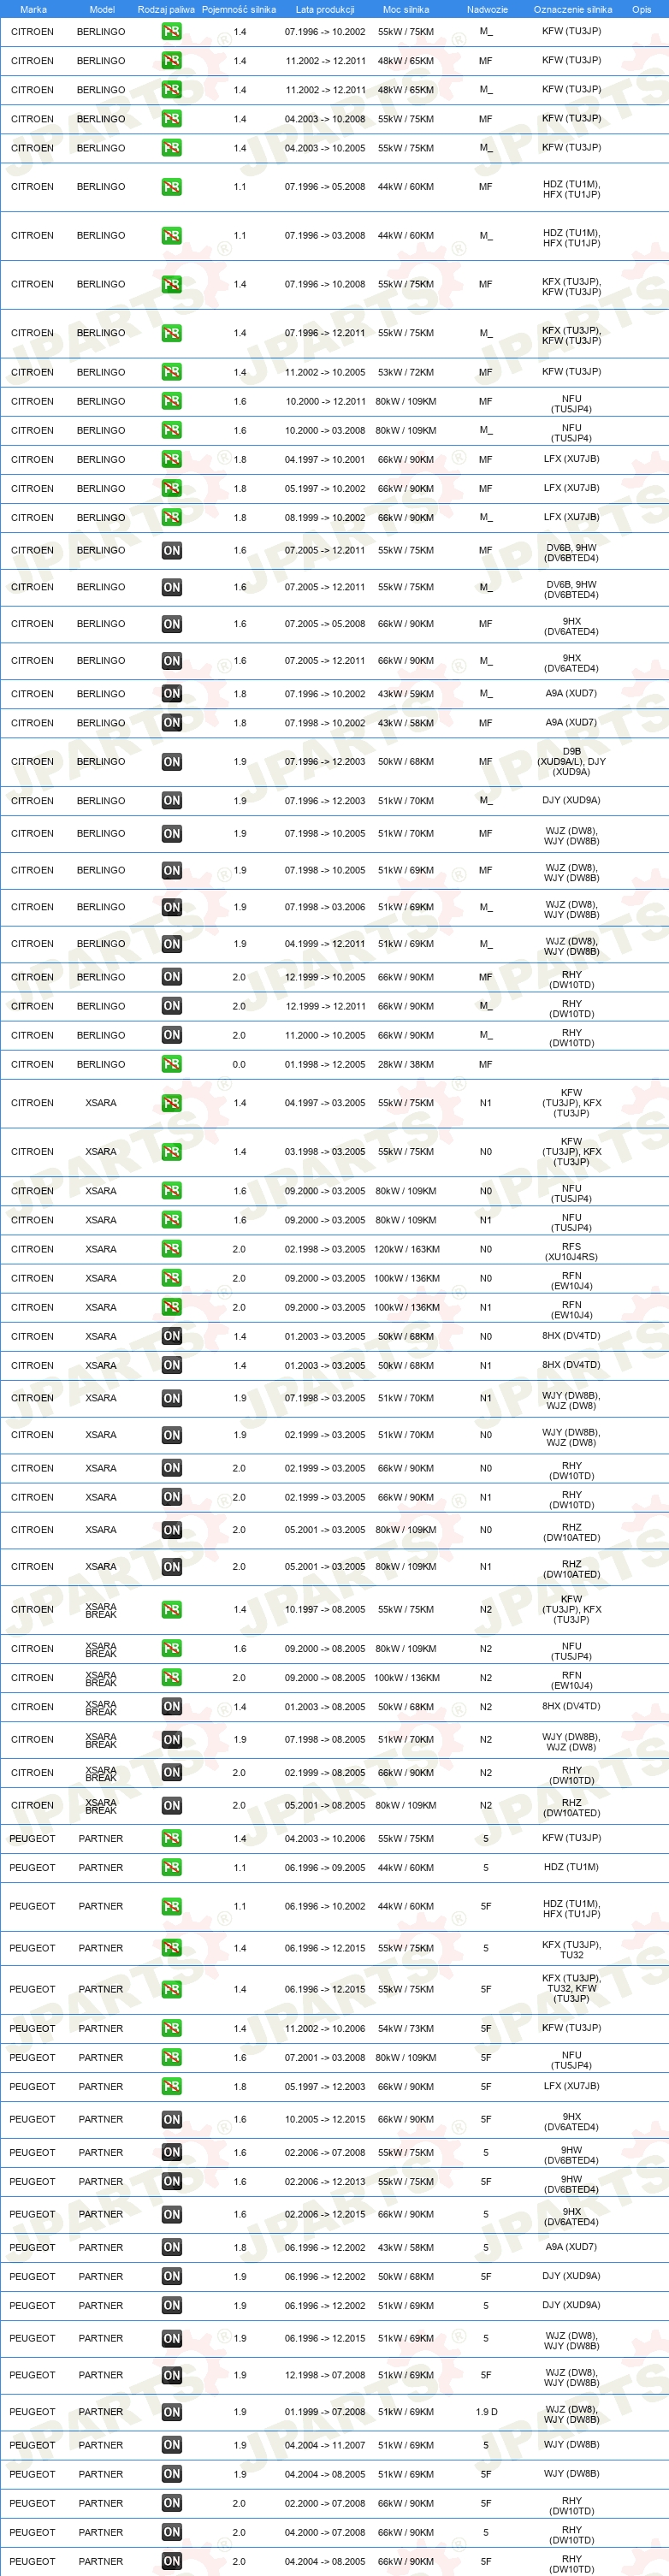Select the '120kW / 163KM' power cell
Screen dimensions: 669x2576
tap(406, 1249)
